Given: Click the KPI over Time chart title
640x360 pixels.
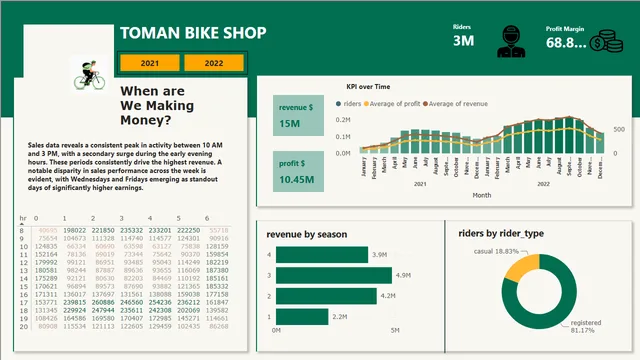Looking at the screenshot, I should [368, 87].
